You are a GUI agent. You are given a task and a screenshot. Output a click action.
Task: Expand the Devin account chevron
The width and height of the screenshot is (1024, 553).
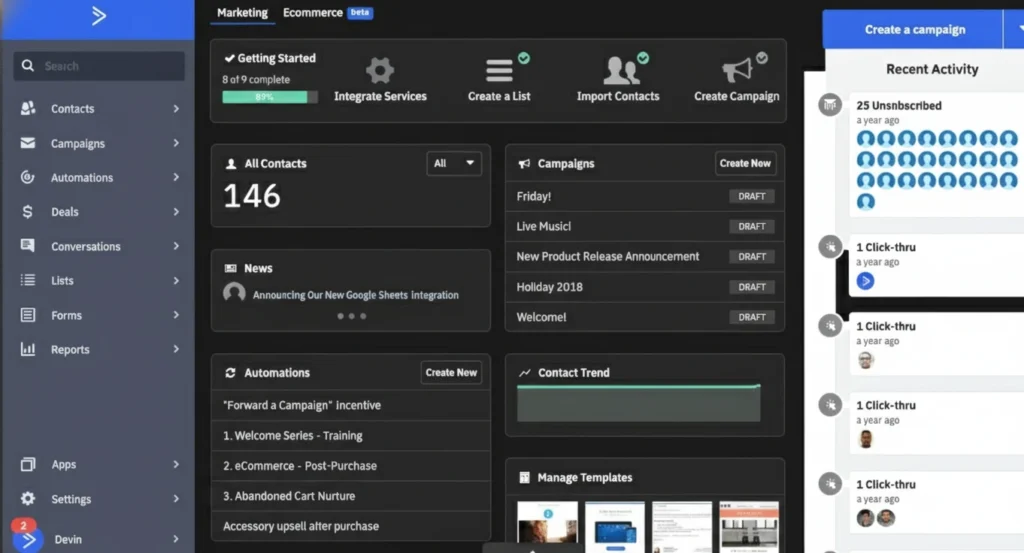click(x=176, y=539)
